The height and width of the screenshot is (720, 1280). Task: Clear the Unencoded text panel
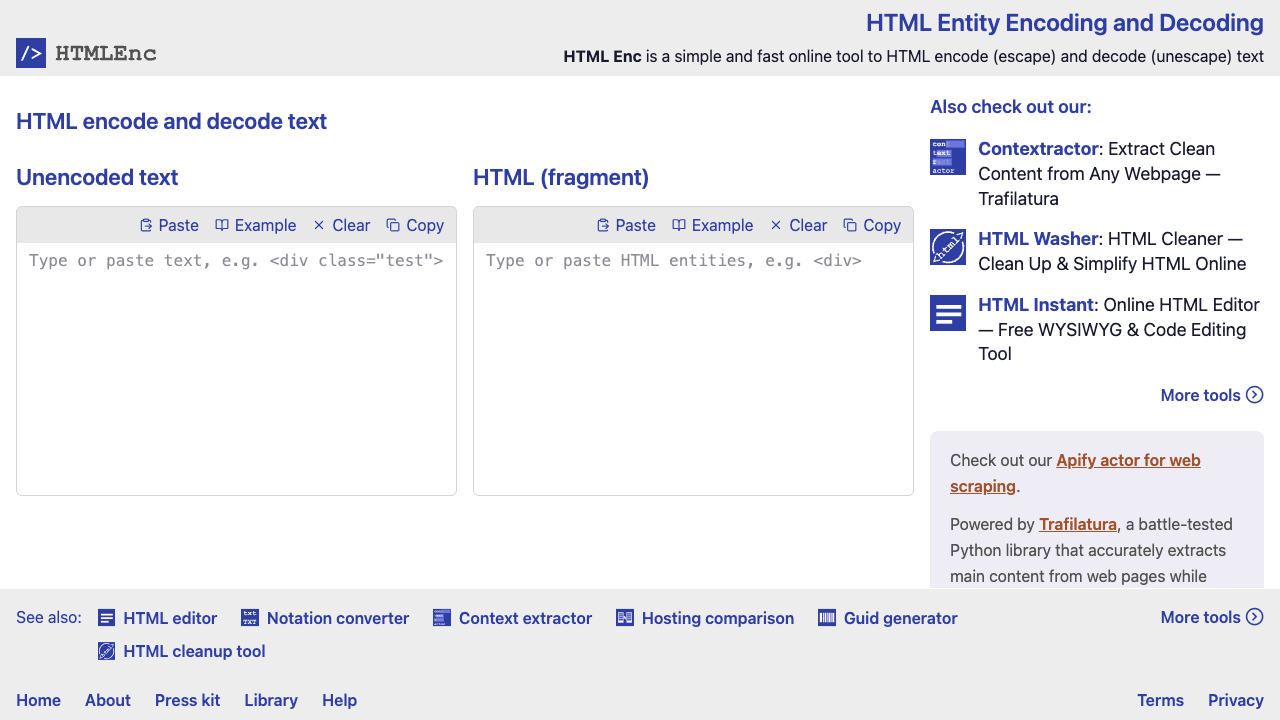coord(341,225)
